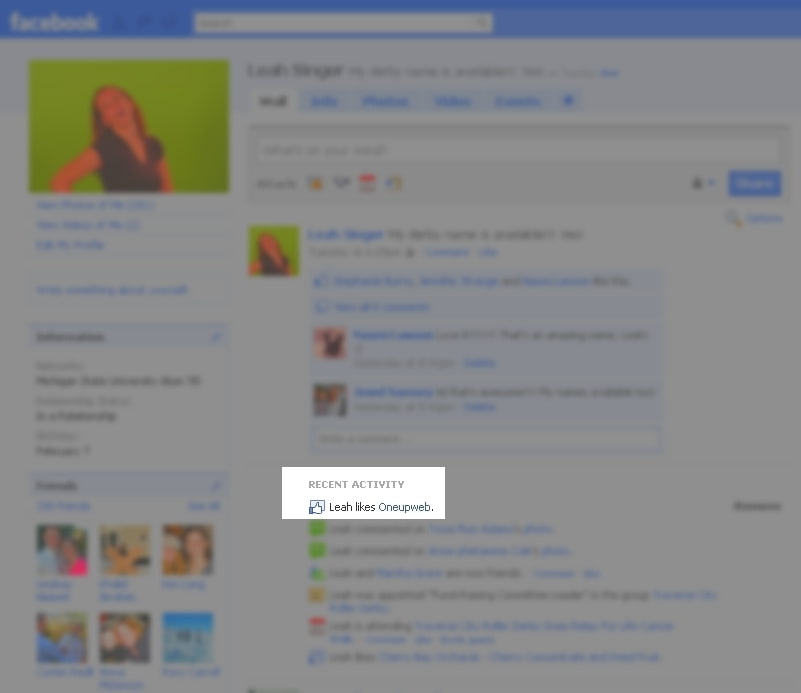The width and height of the screenshot is (801, 693).
Task: Open the Oneupweb page link
Action: coord(405,507)
